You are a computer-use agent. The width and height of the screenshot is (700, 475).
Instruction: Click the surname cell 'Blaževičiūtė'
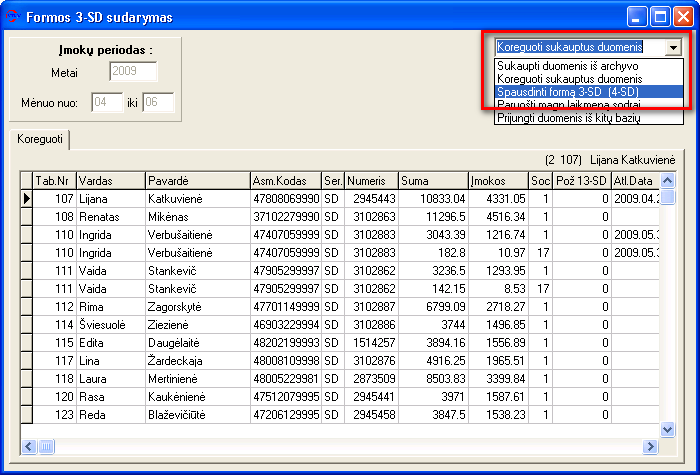pos(198,415)
